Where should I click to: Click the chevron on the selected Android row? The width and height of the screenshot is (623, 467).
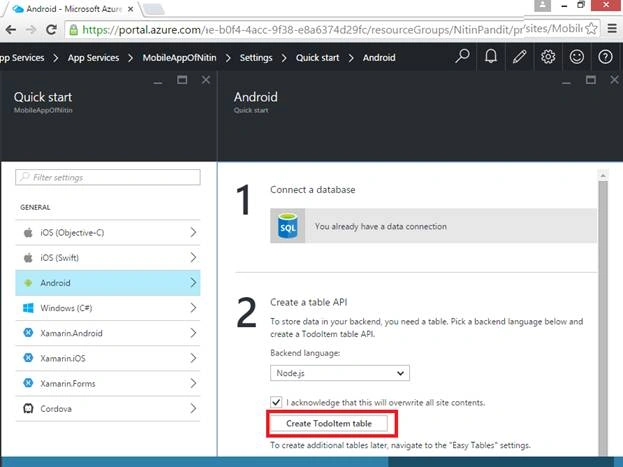[193, 283]
